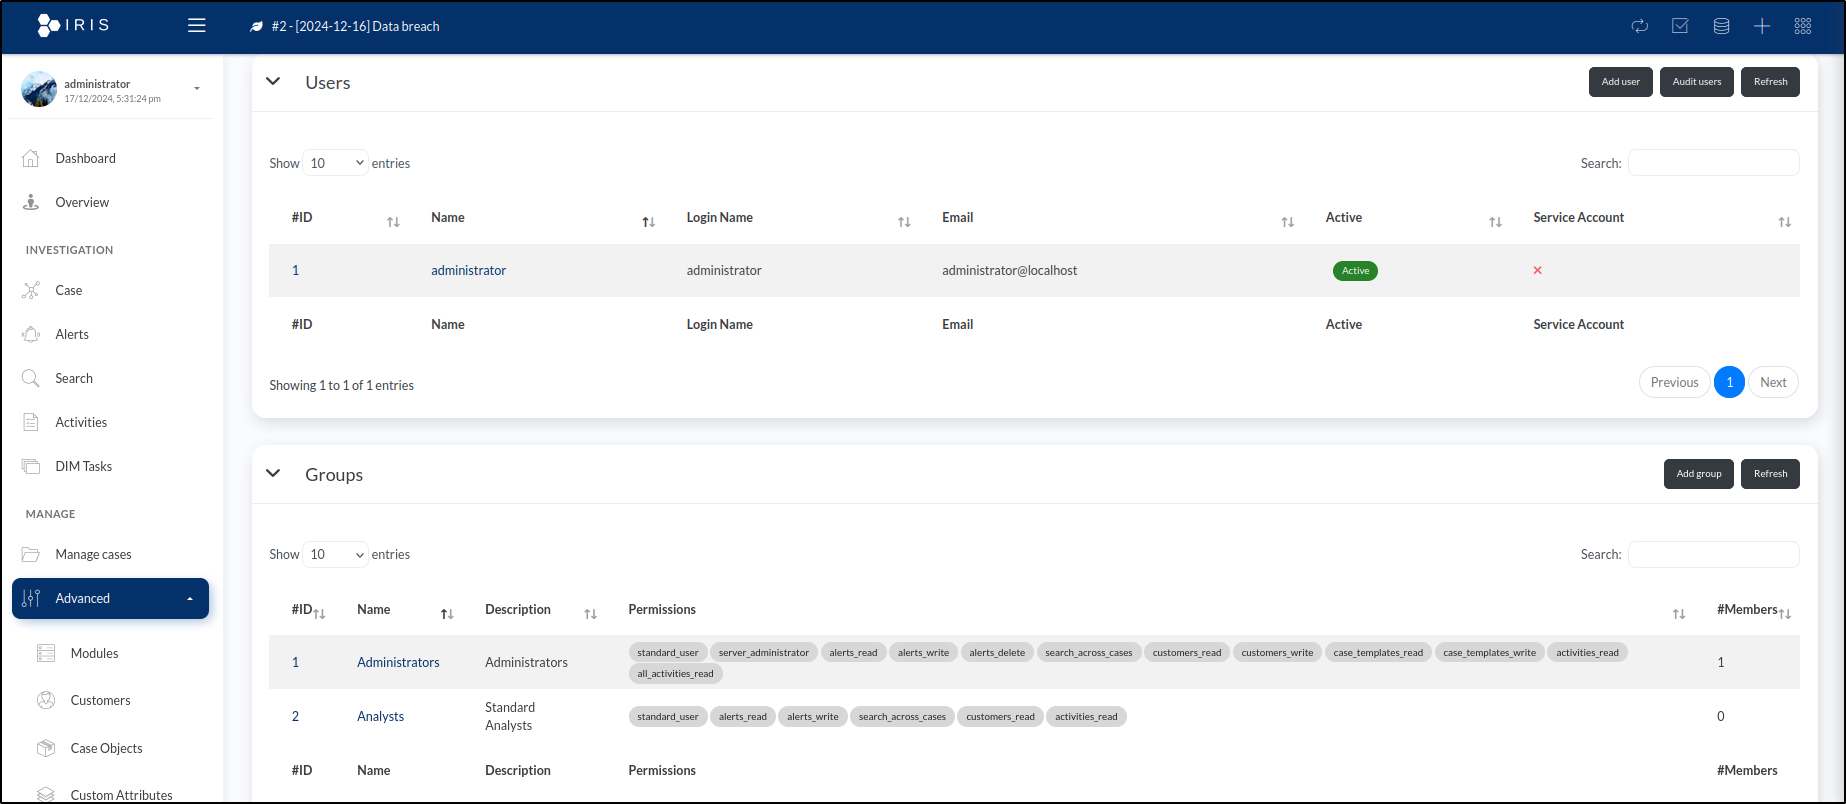Viewport: 1846px width, 804px height.
Task: Open Manage cases in sidebar
Action: click(x=93, y=554)
